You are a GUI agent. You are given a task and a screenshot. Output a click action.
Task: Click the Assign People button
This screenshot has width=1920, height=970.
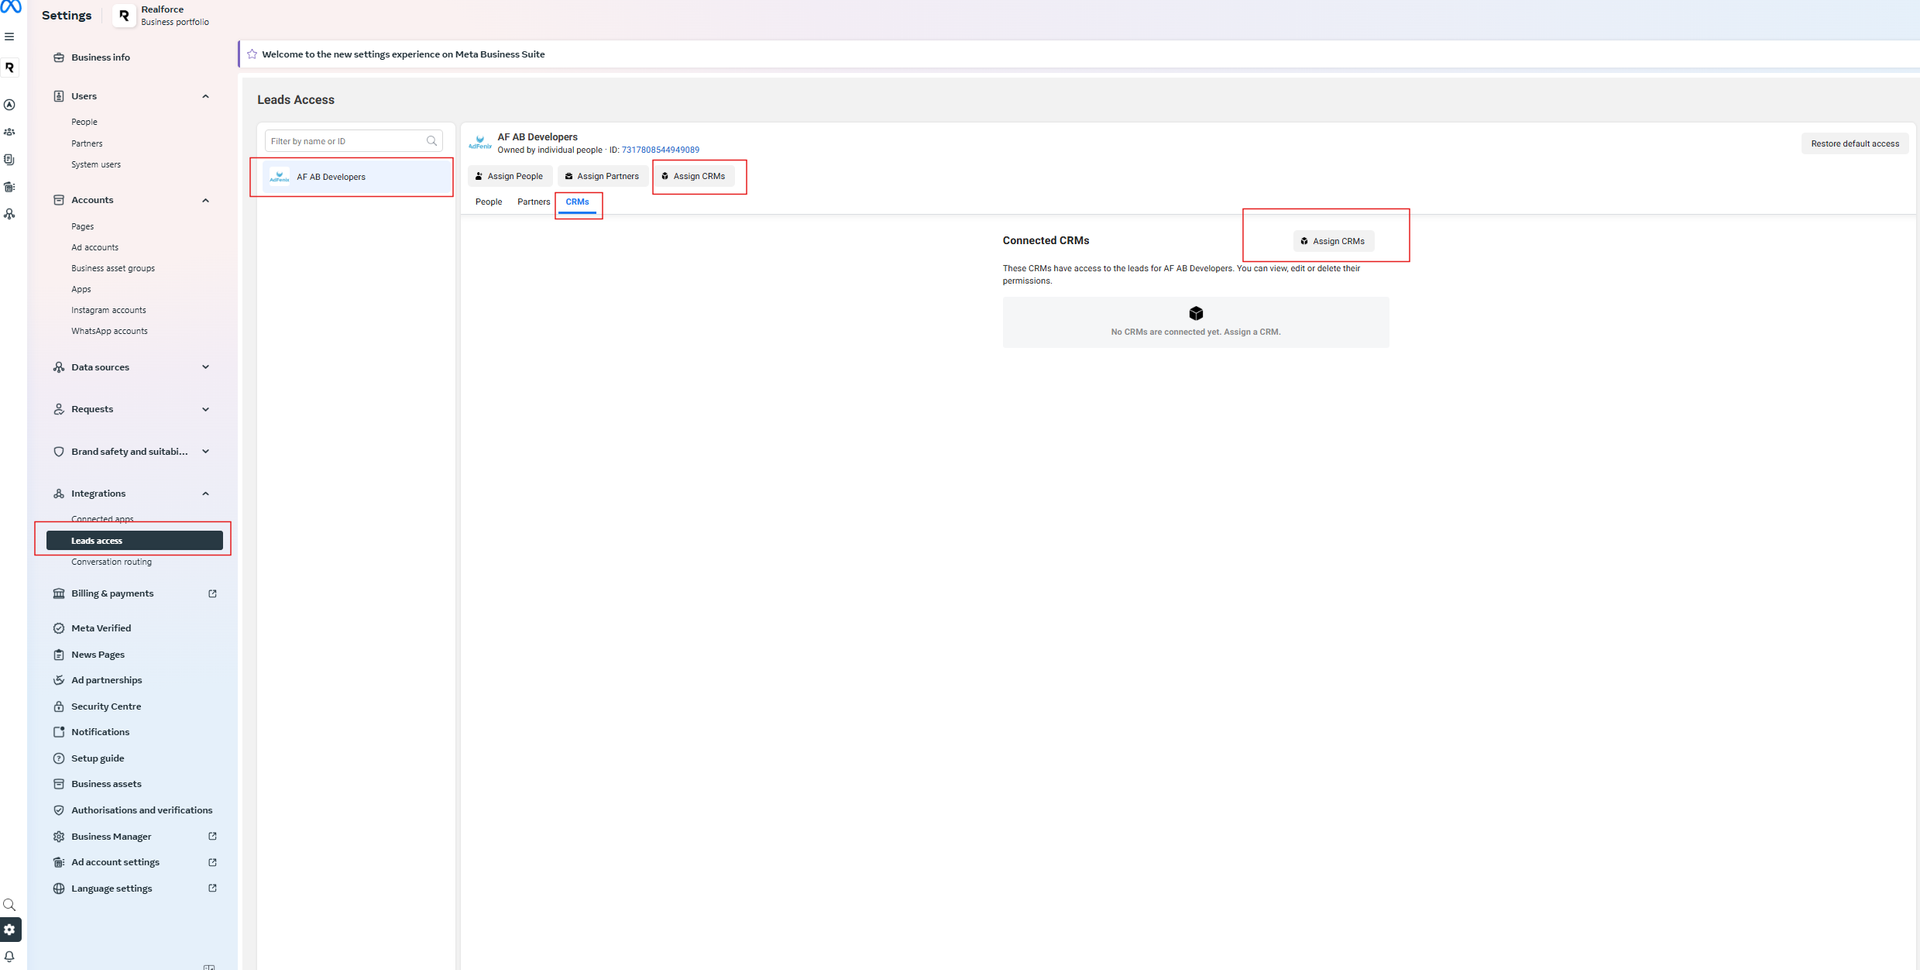click(x=510, y=176)
